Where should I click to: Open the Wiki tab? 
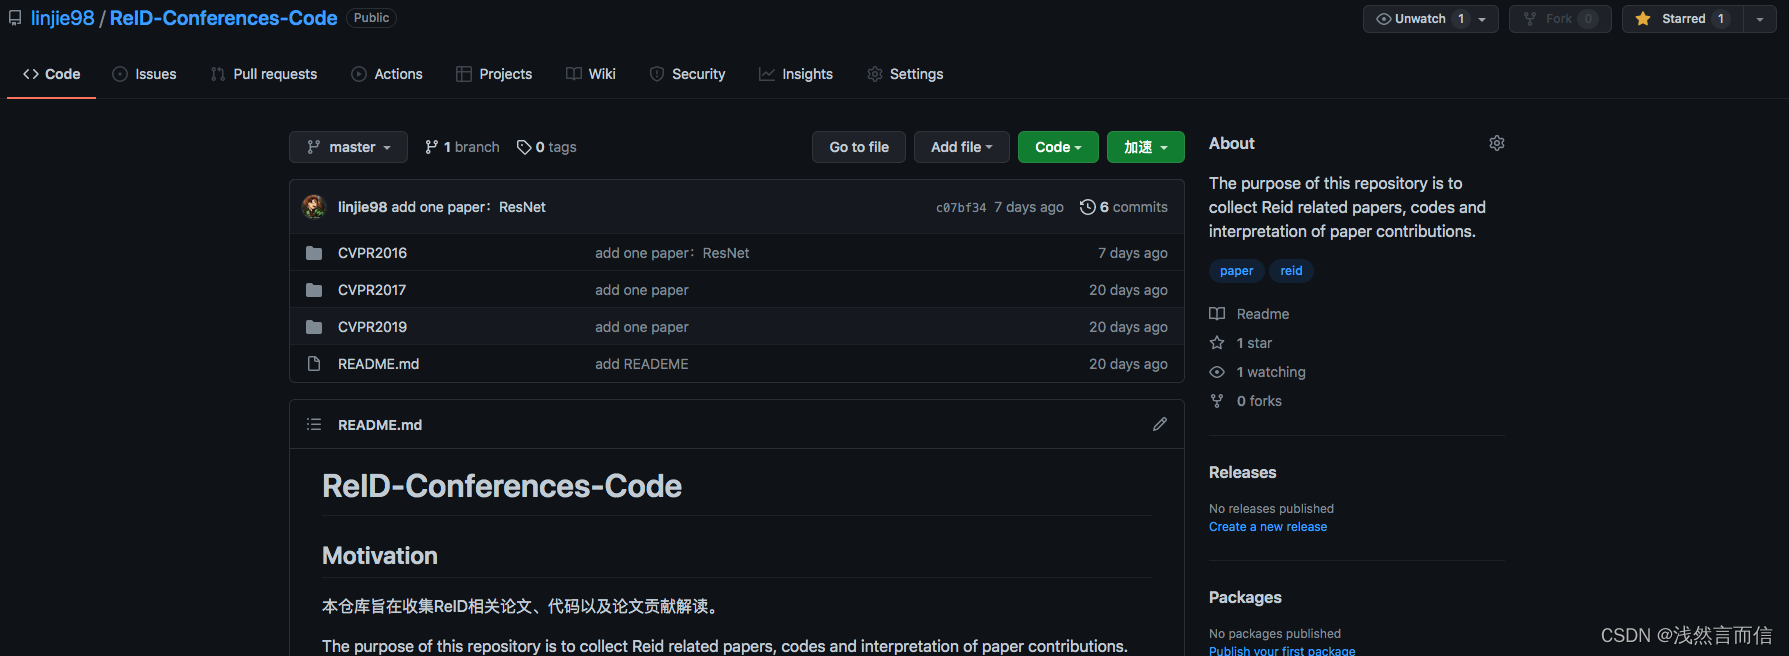pyautogui.click(x=591, y=74)
